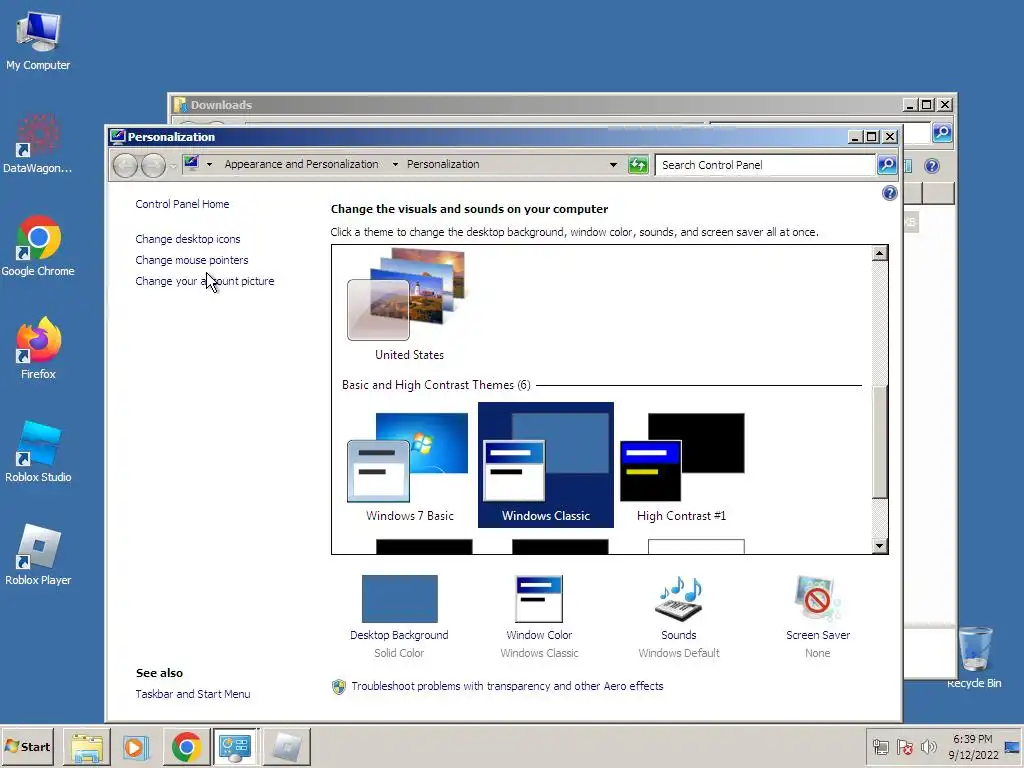Image resolution: width=1024 pixels, height=768 pixels.
Task: Click the green Refresh button
Action: point(638,165)
